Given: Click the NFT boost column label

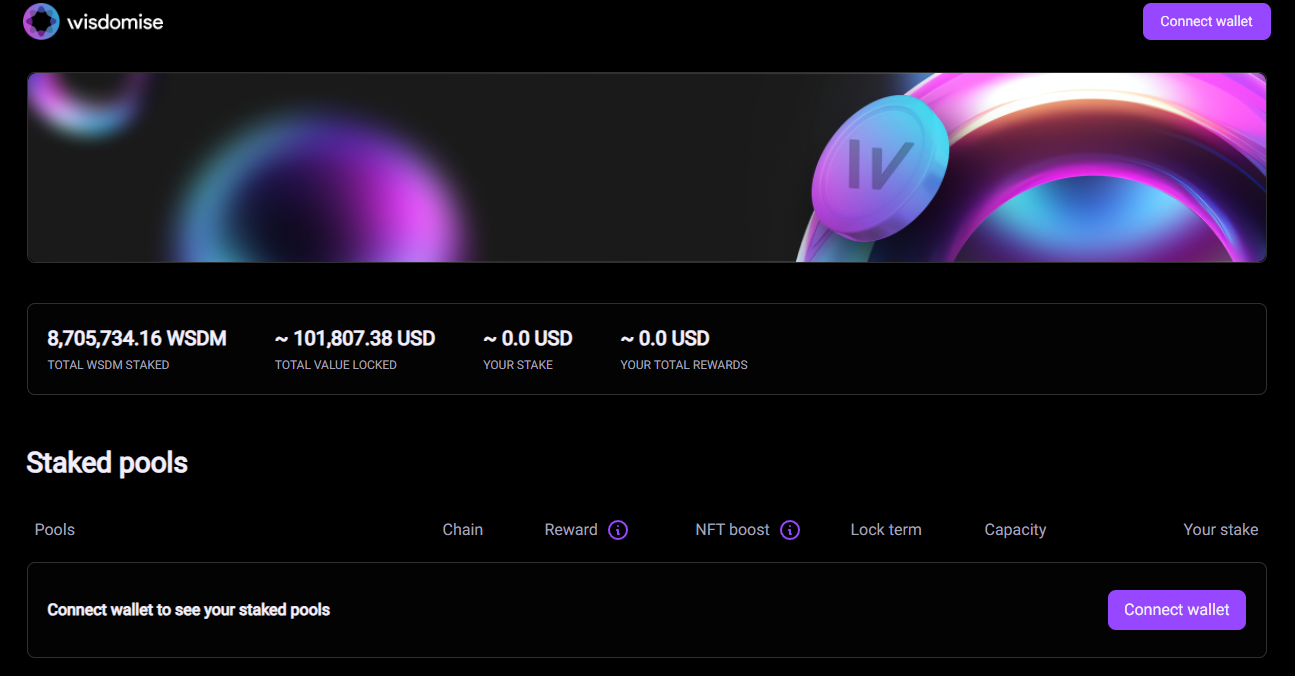Looking at the screenshot, I should tap(732, 530).
